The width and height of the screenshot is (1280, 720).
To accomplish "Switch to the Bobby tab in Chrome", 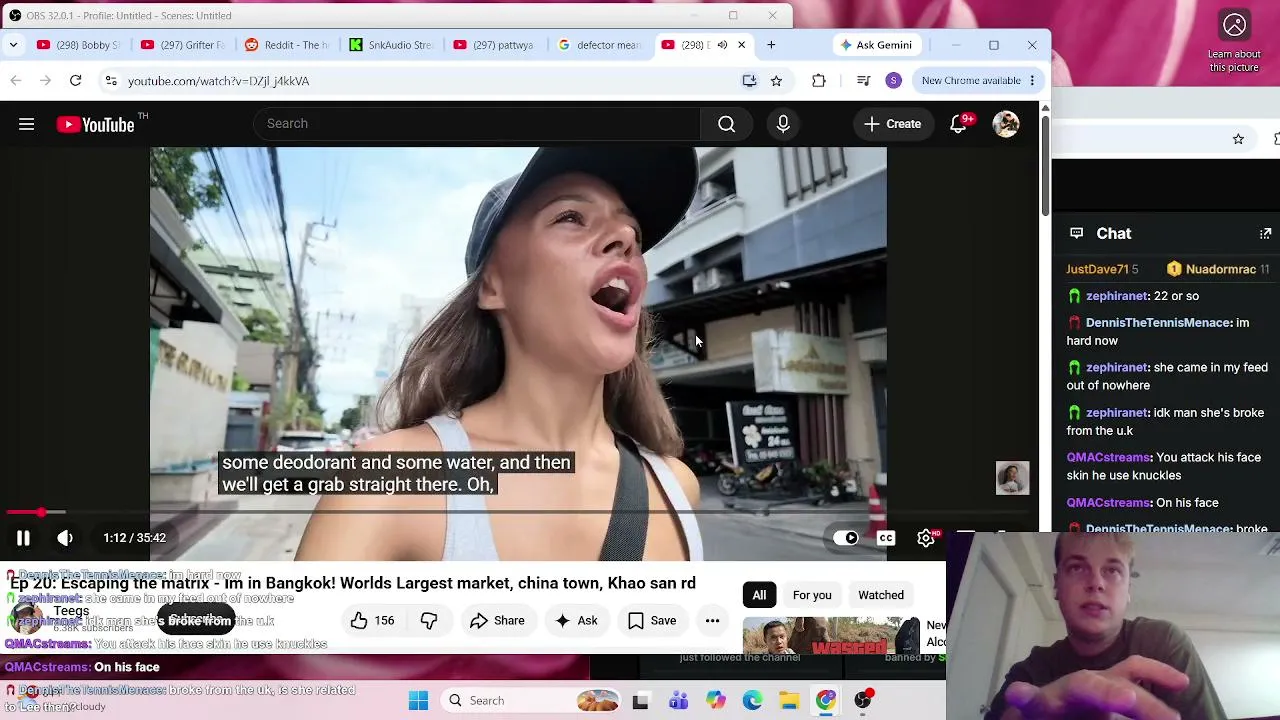I will [78, 45].
